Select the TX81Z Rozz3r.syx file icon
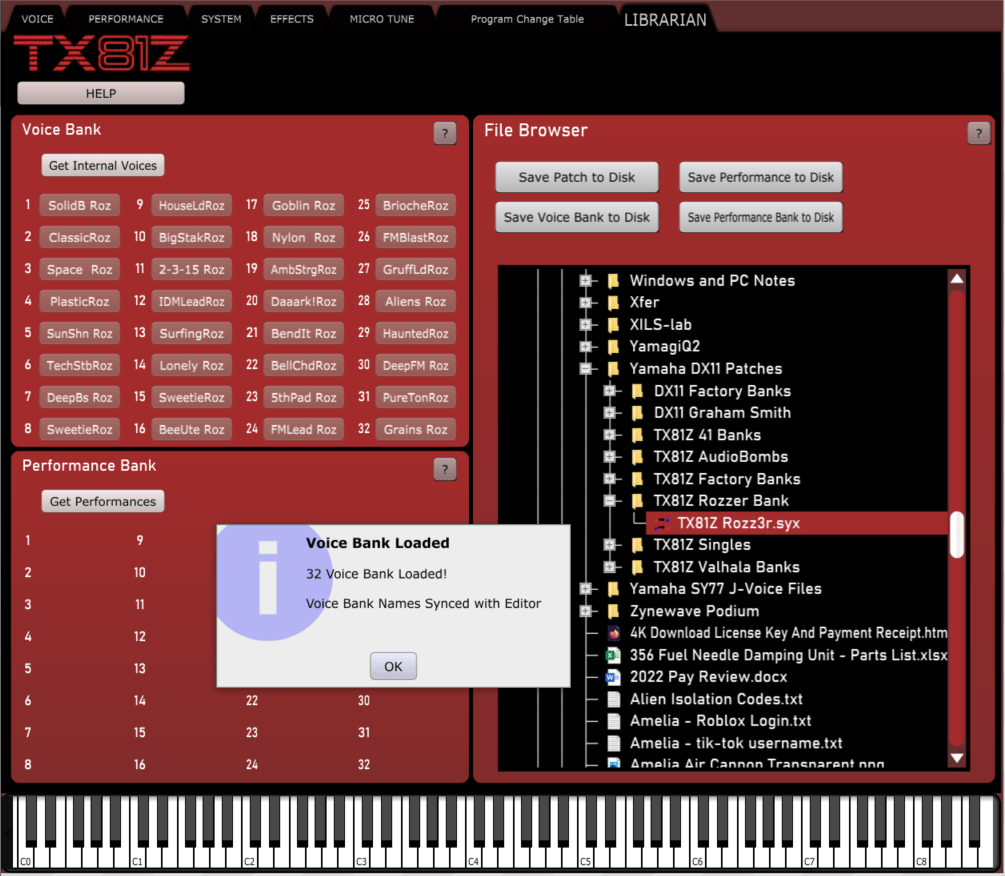This screenshot has height=876, width=1005. click(661, 523)
